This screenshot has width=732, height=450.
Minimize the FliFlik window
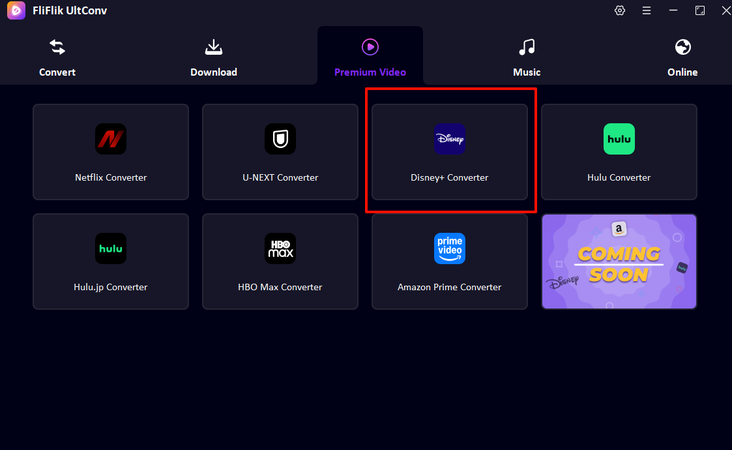pos(673,10)
